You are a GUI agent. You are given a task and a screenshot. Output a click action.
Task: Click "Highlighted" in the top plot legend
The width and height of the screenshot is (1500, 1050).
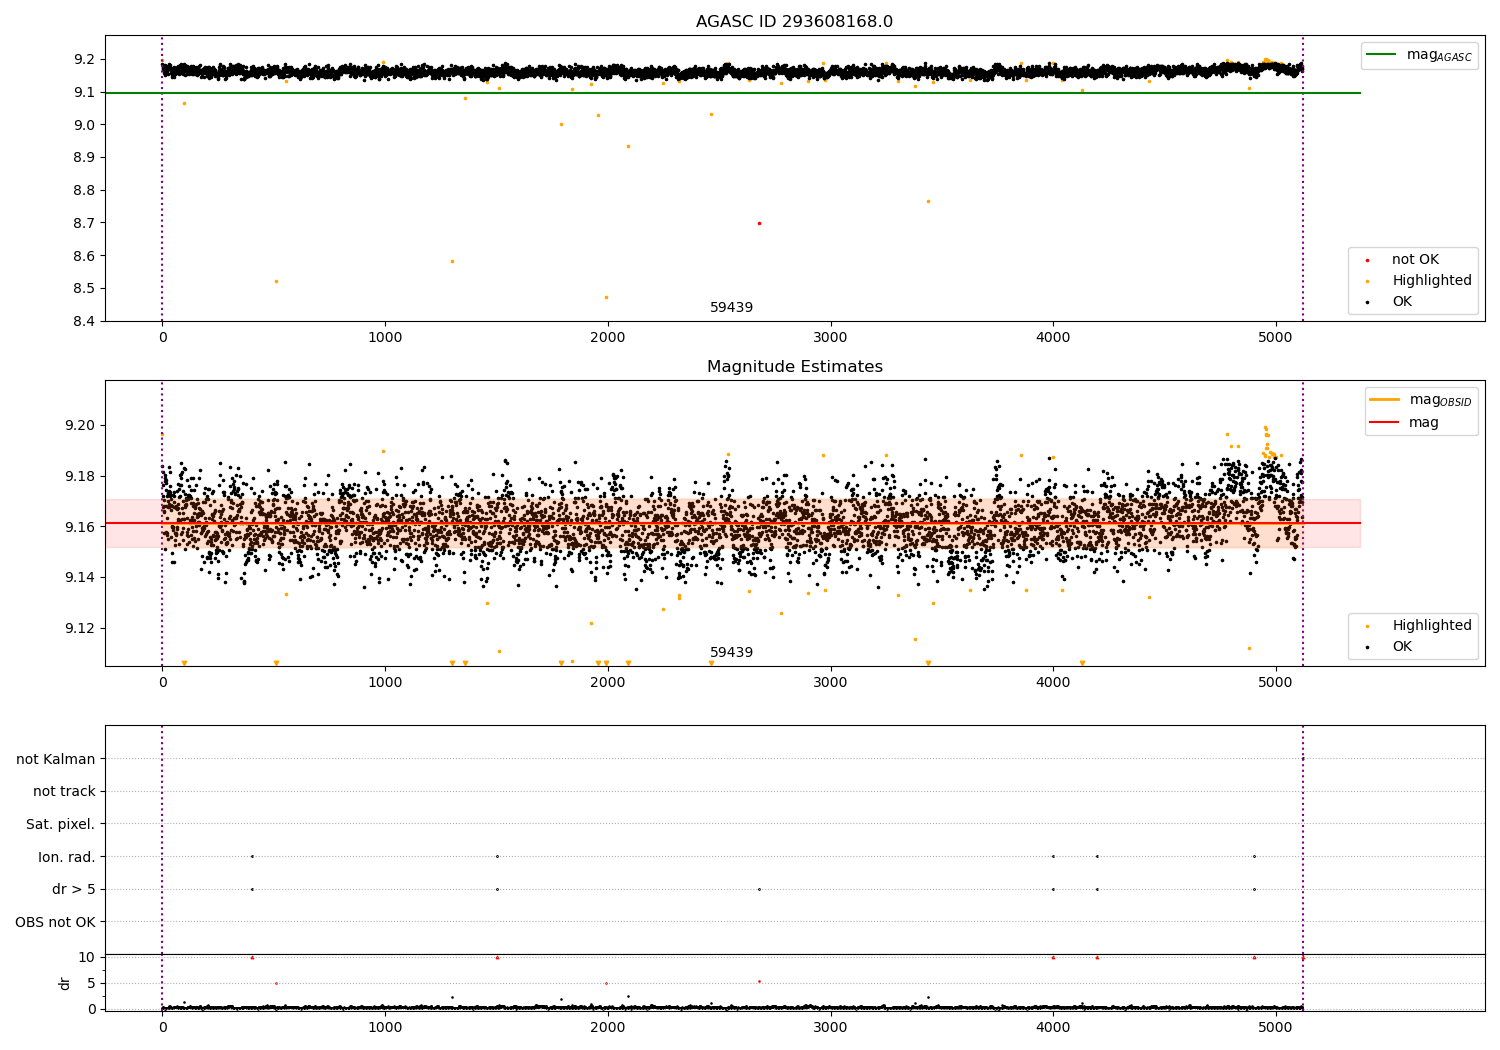(x=1418, y=281)
